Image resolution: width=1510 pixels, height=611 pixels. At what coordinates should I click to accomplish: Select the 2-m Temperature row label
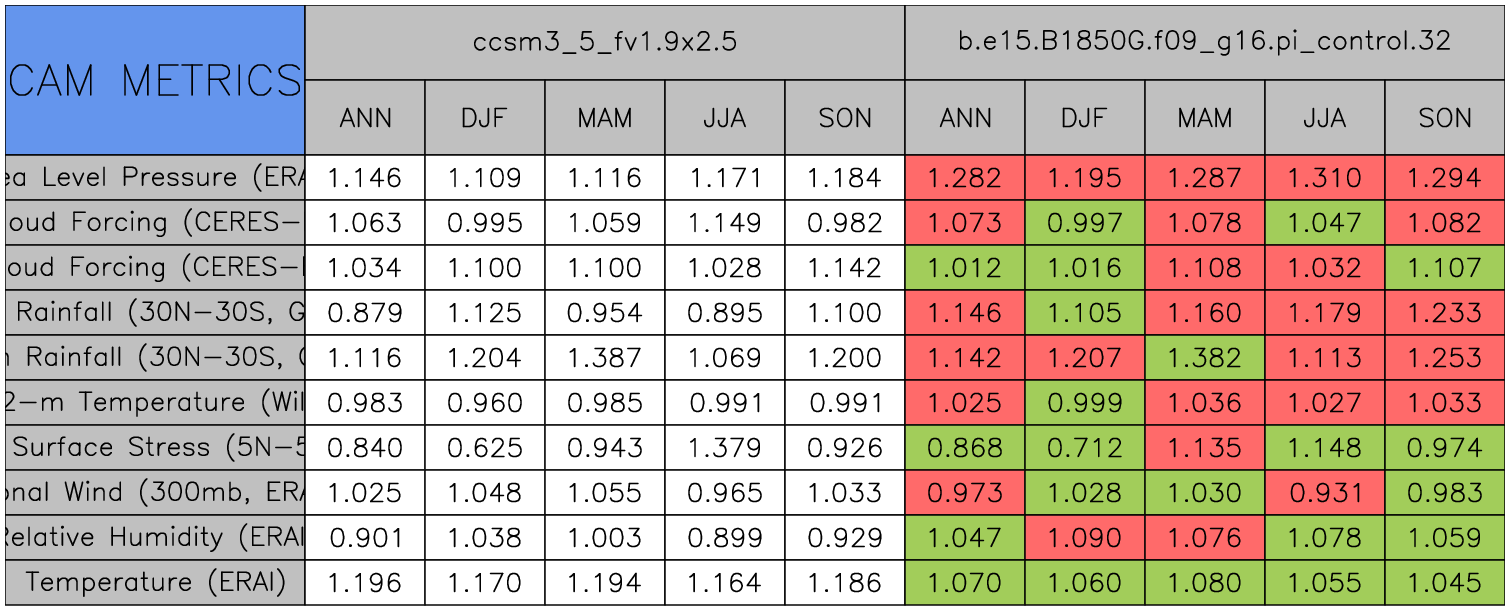[155, 402]
